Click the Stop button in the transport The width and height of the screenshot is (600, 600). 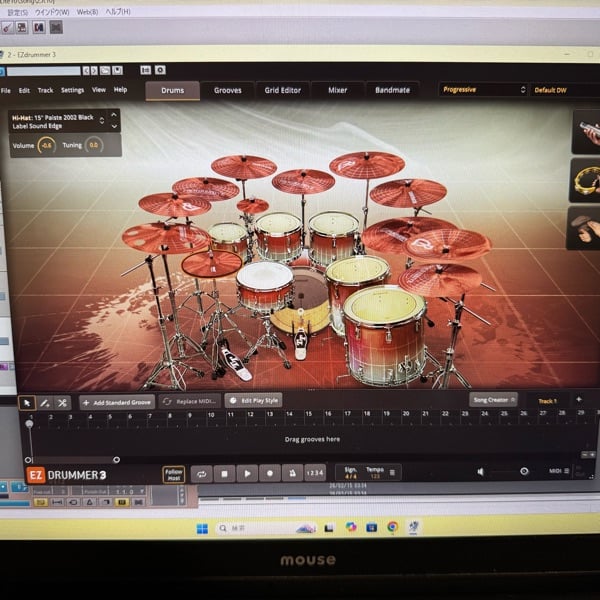click(224, 473)
